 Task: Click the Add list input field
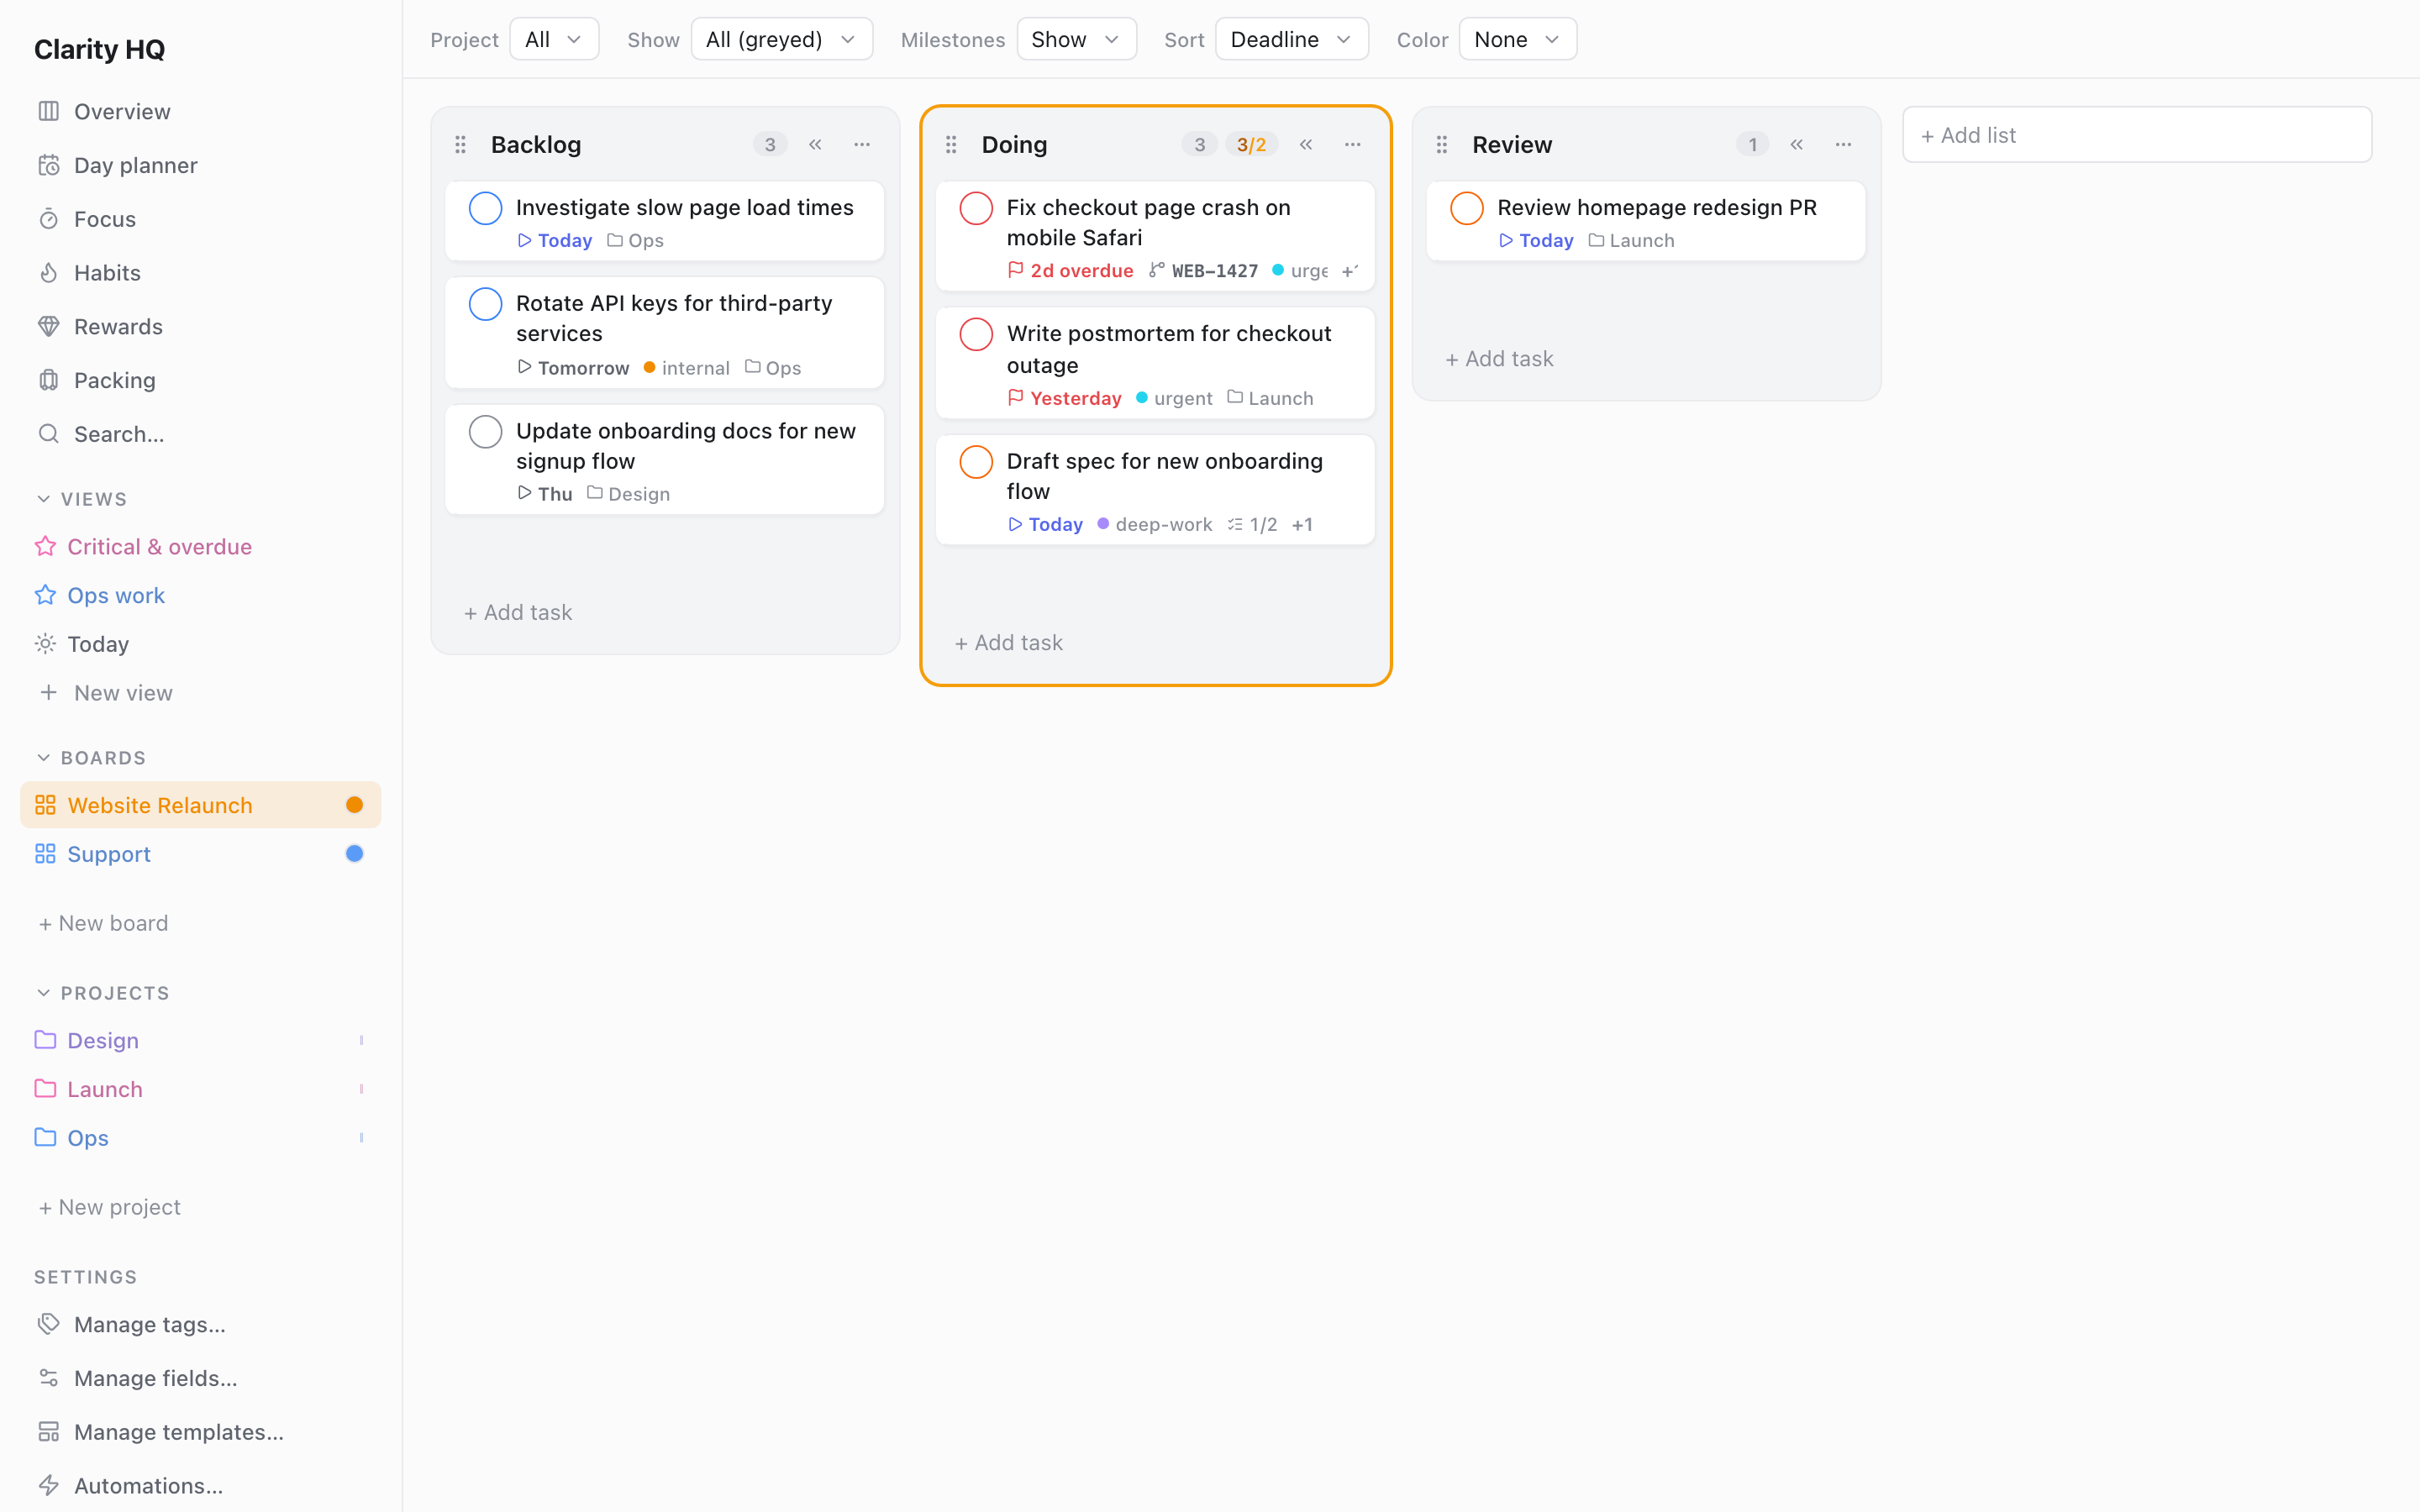[2137, 135]
